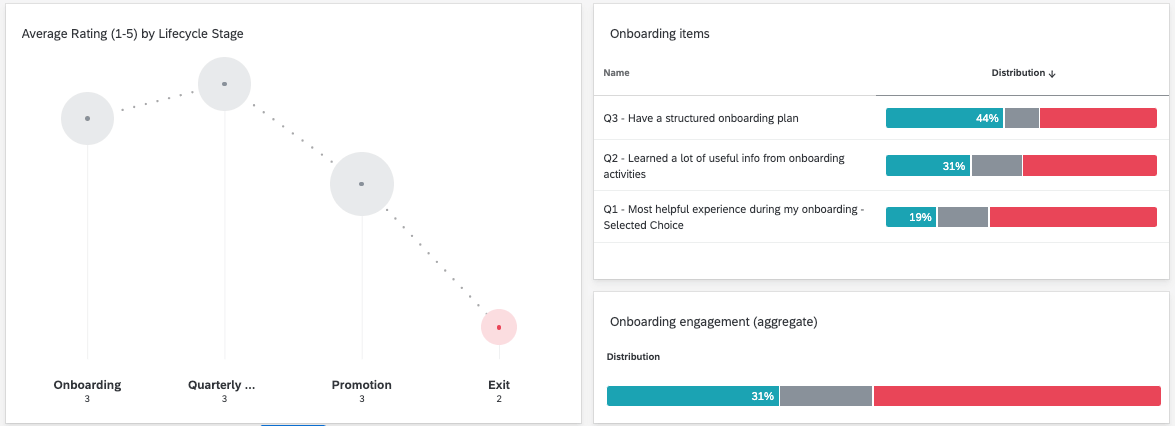Select the red Exit stage bubble
Screen dimensions: 1175x426
coord(499,327)
